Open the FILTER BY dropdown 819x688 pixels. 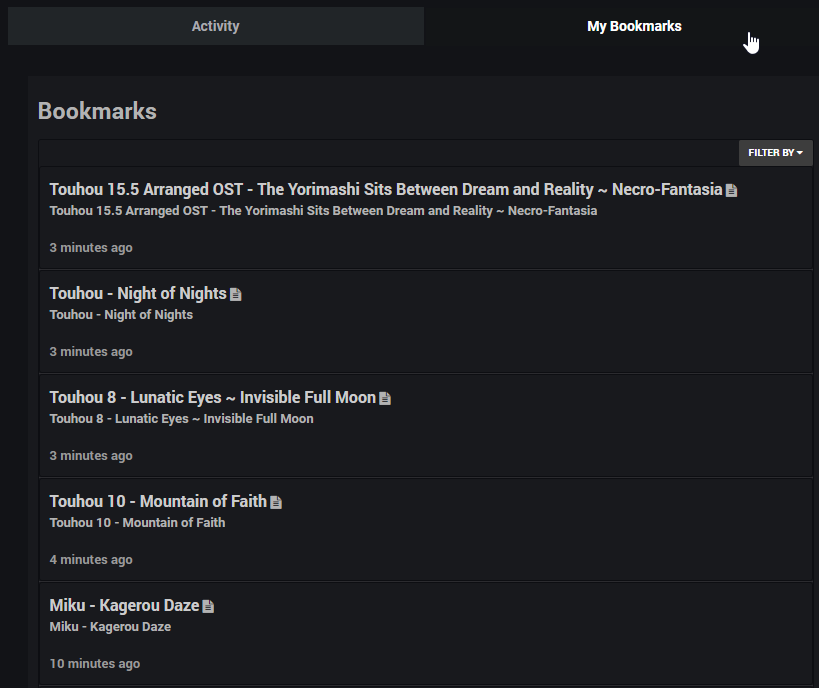click(x=775, y=153)
